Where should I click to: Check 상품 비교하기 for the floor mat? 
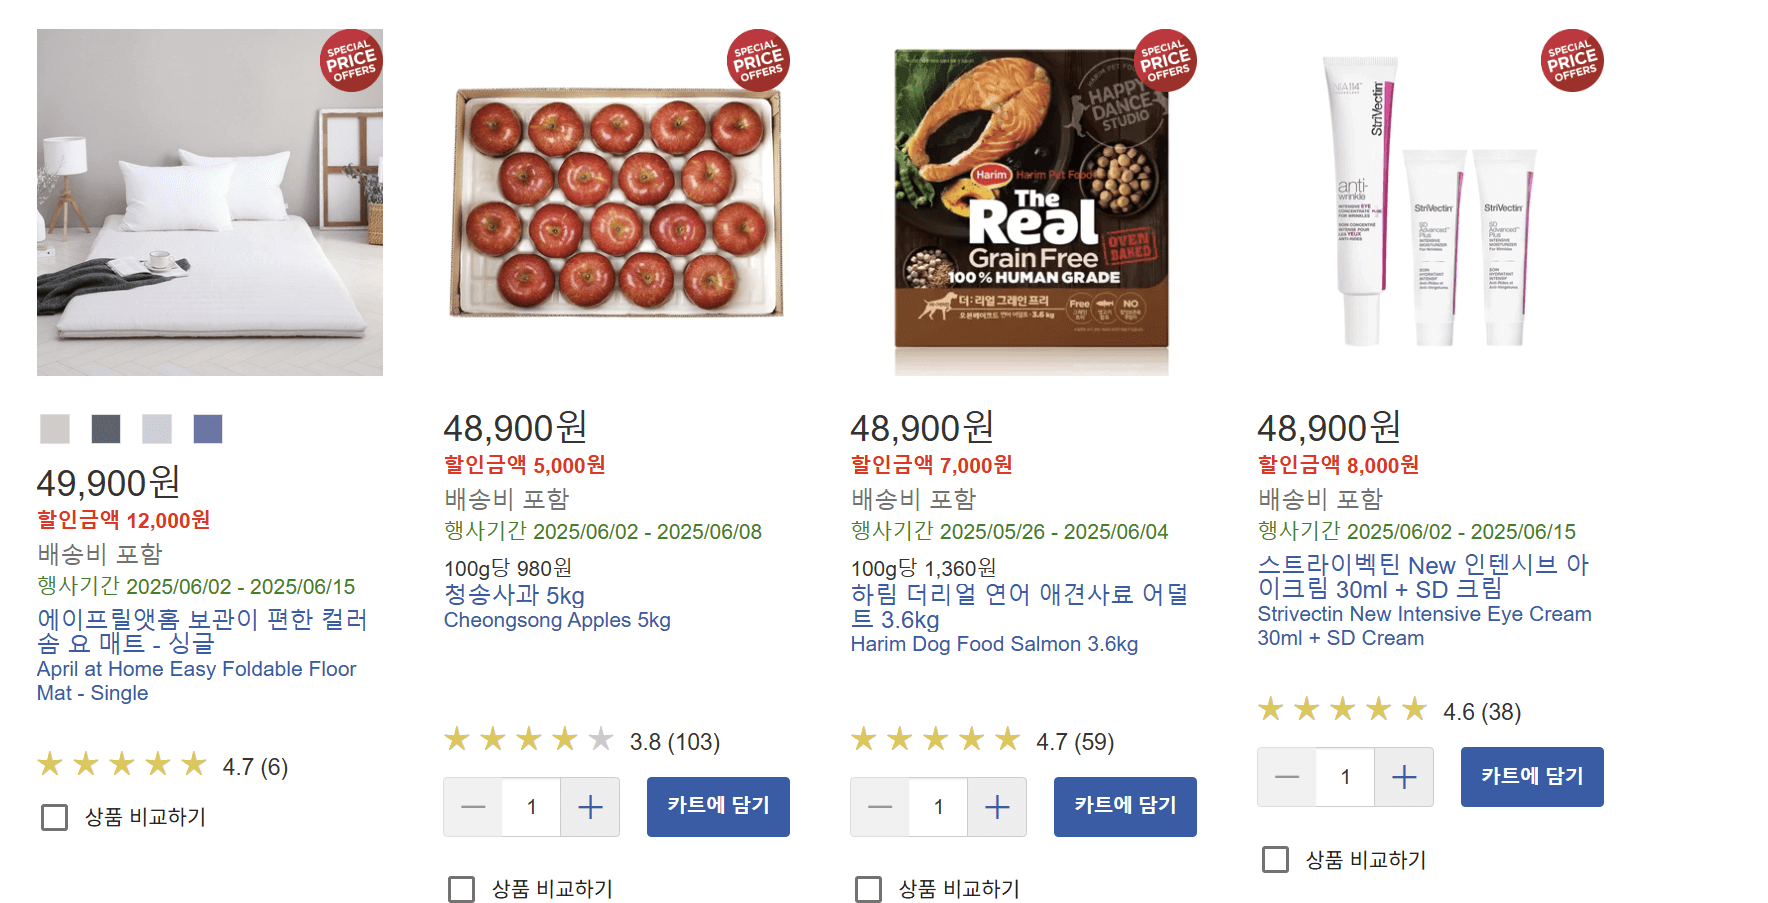click(53, 818)
